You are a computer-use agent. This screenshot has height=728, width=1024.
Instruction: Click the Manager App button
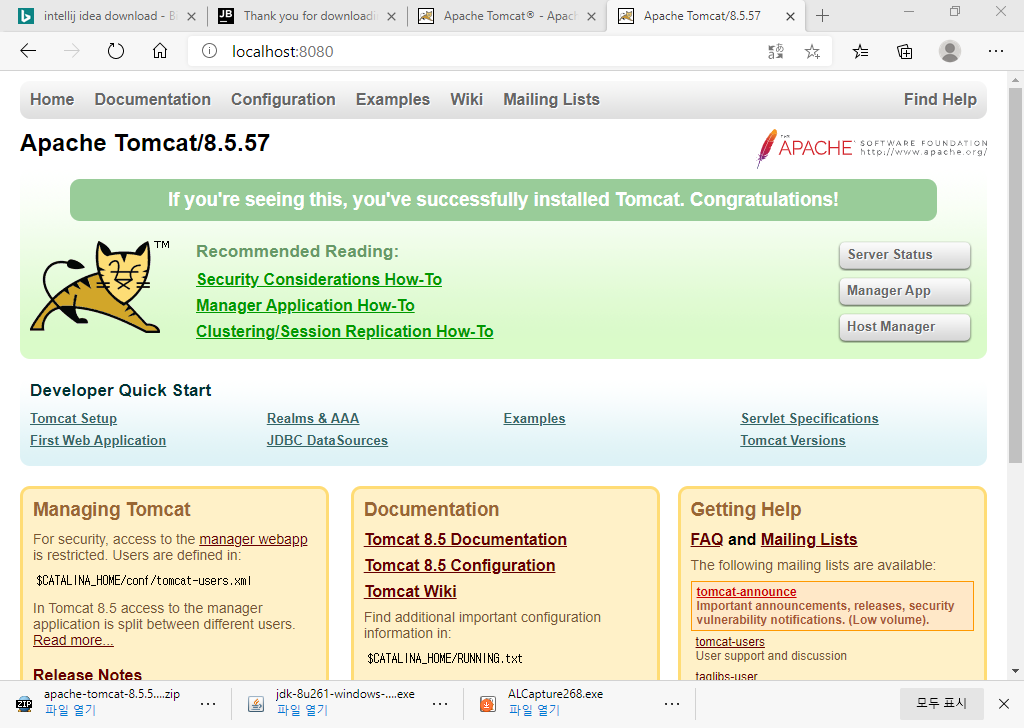pos(904,291)
